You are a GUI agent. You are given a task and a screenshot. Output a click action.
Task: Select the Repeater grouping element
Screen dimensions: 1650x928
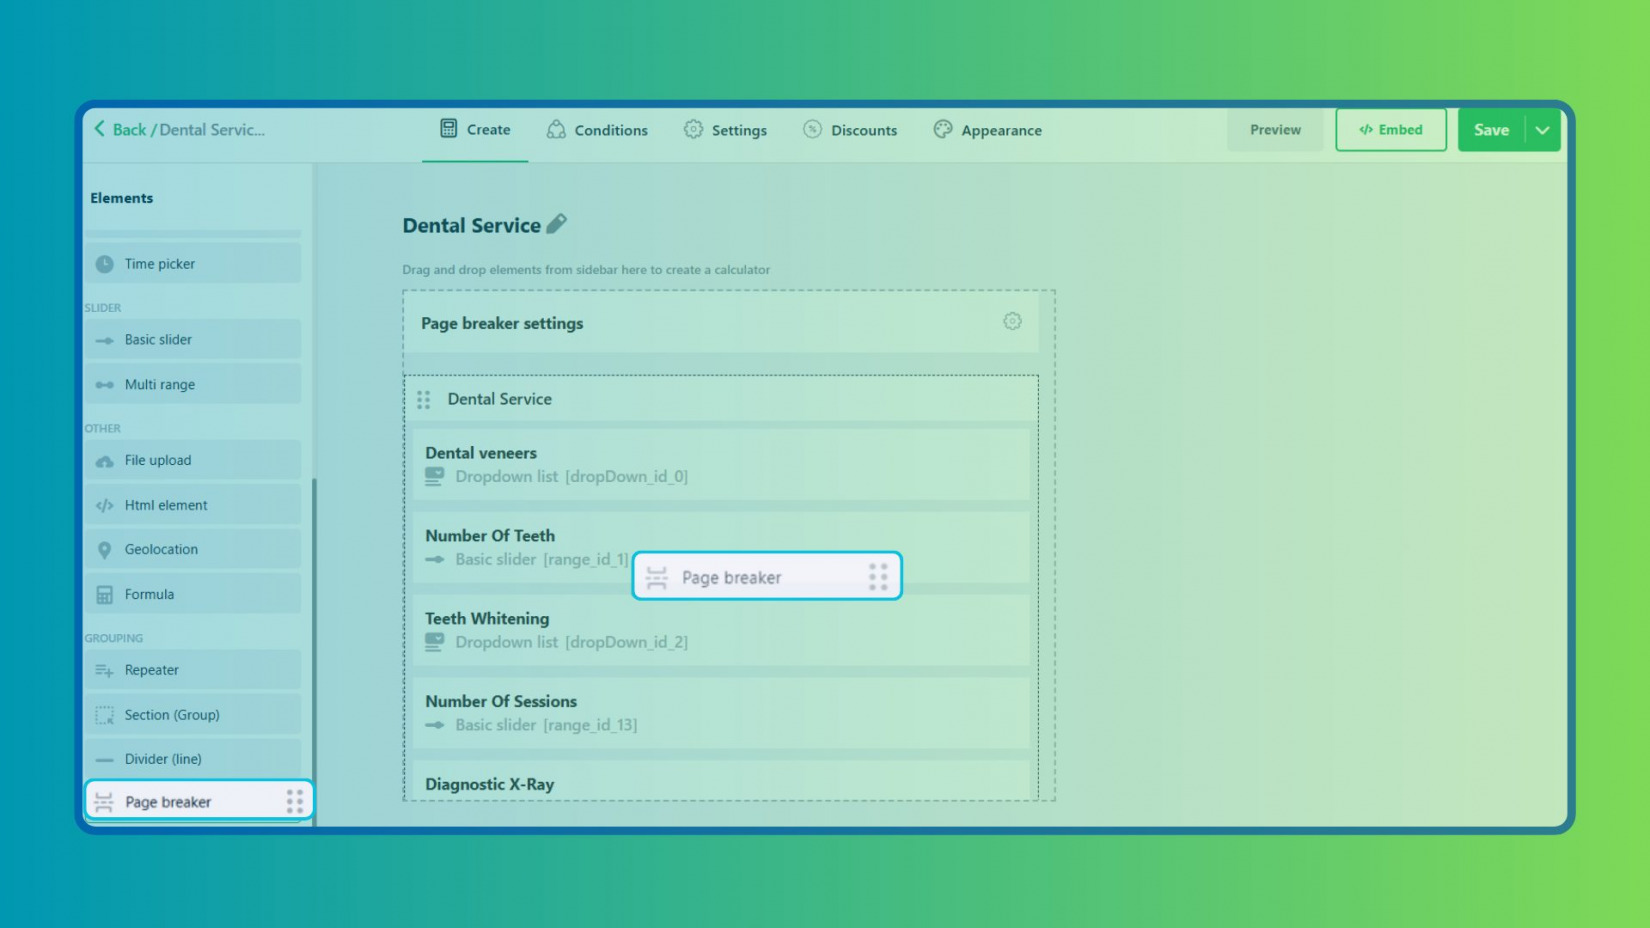[x=152, y=670]
